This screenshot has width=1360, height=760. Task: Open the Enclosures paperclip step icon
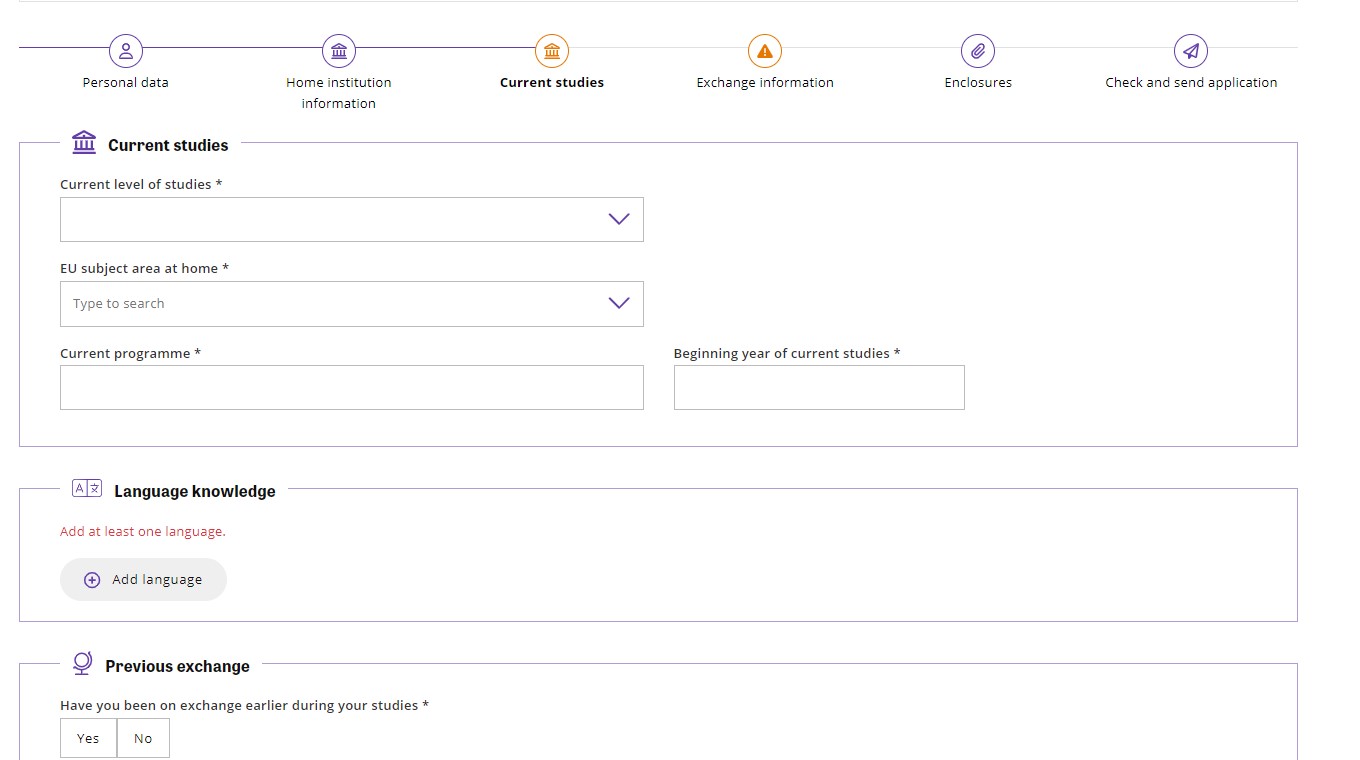coord(978,50)
